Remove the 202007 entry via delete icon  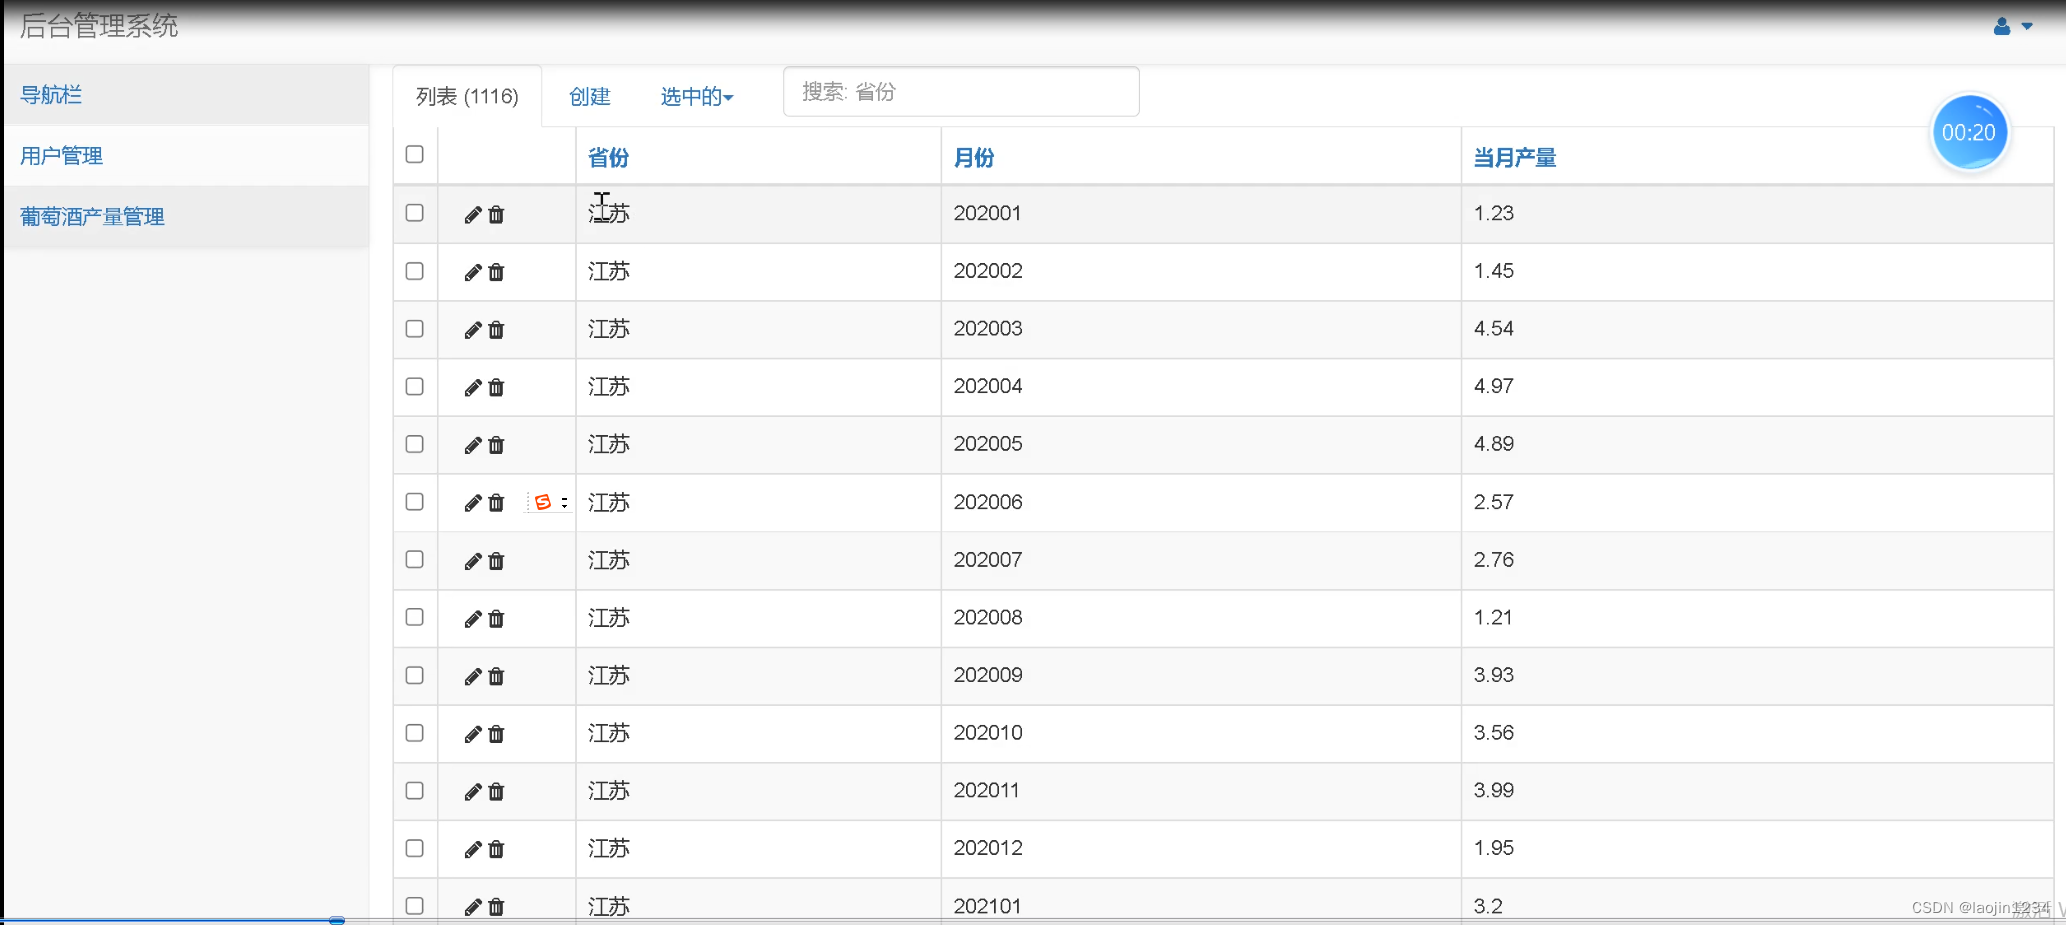pos(496,561)
